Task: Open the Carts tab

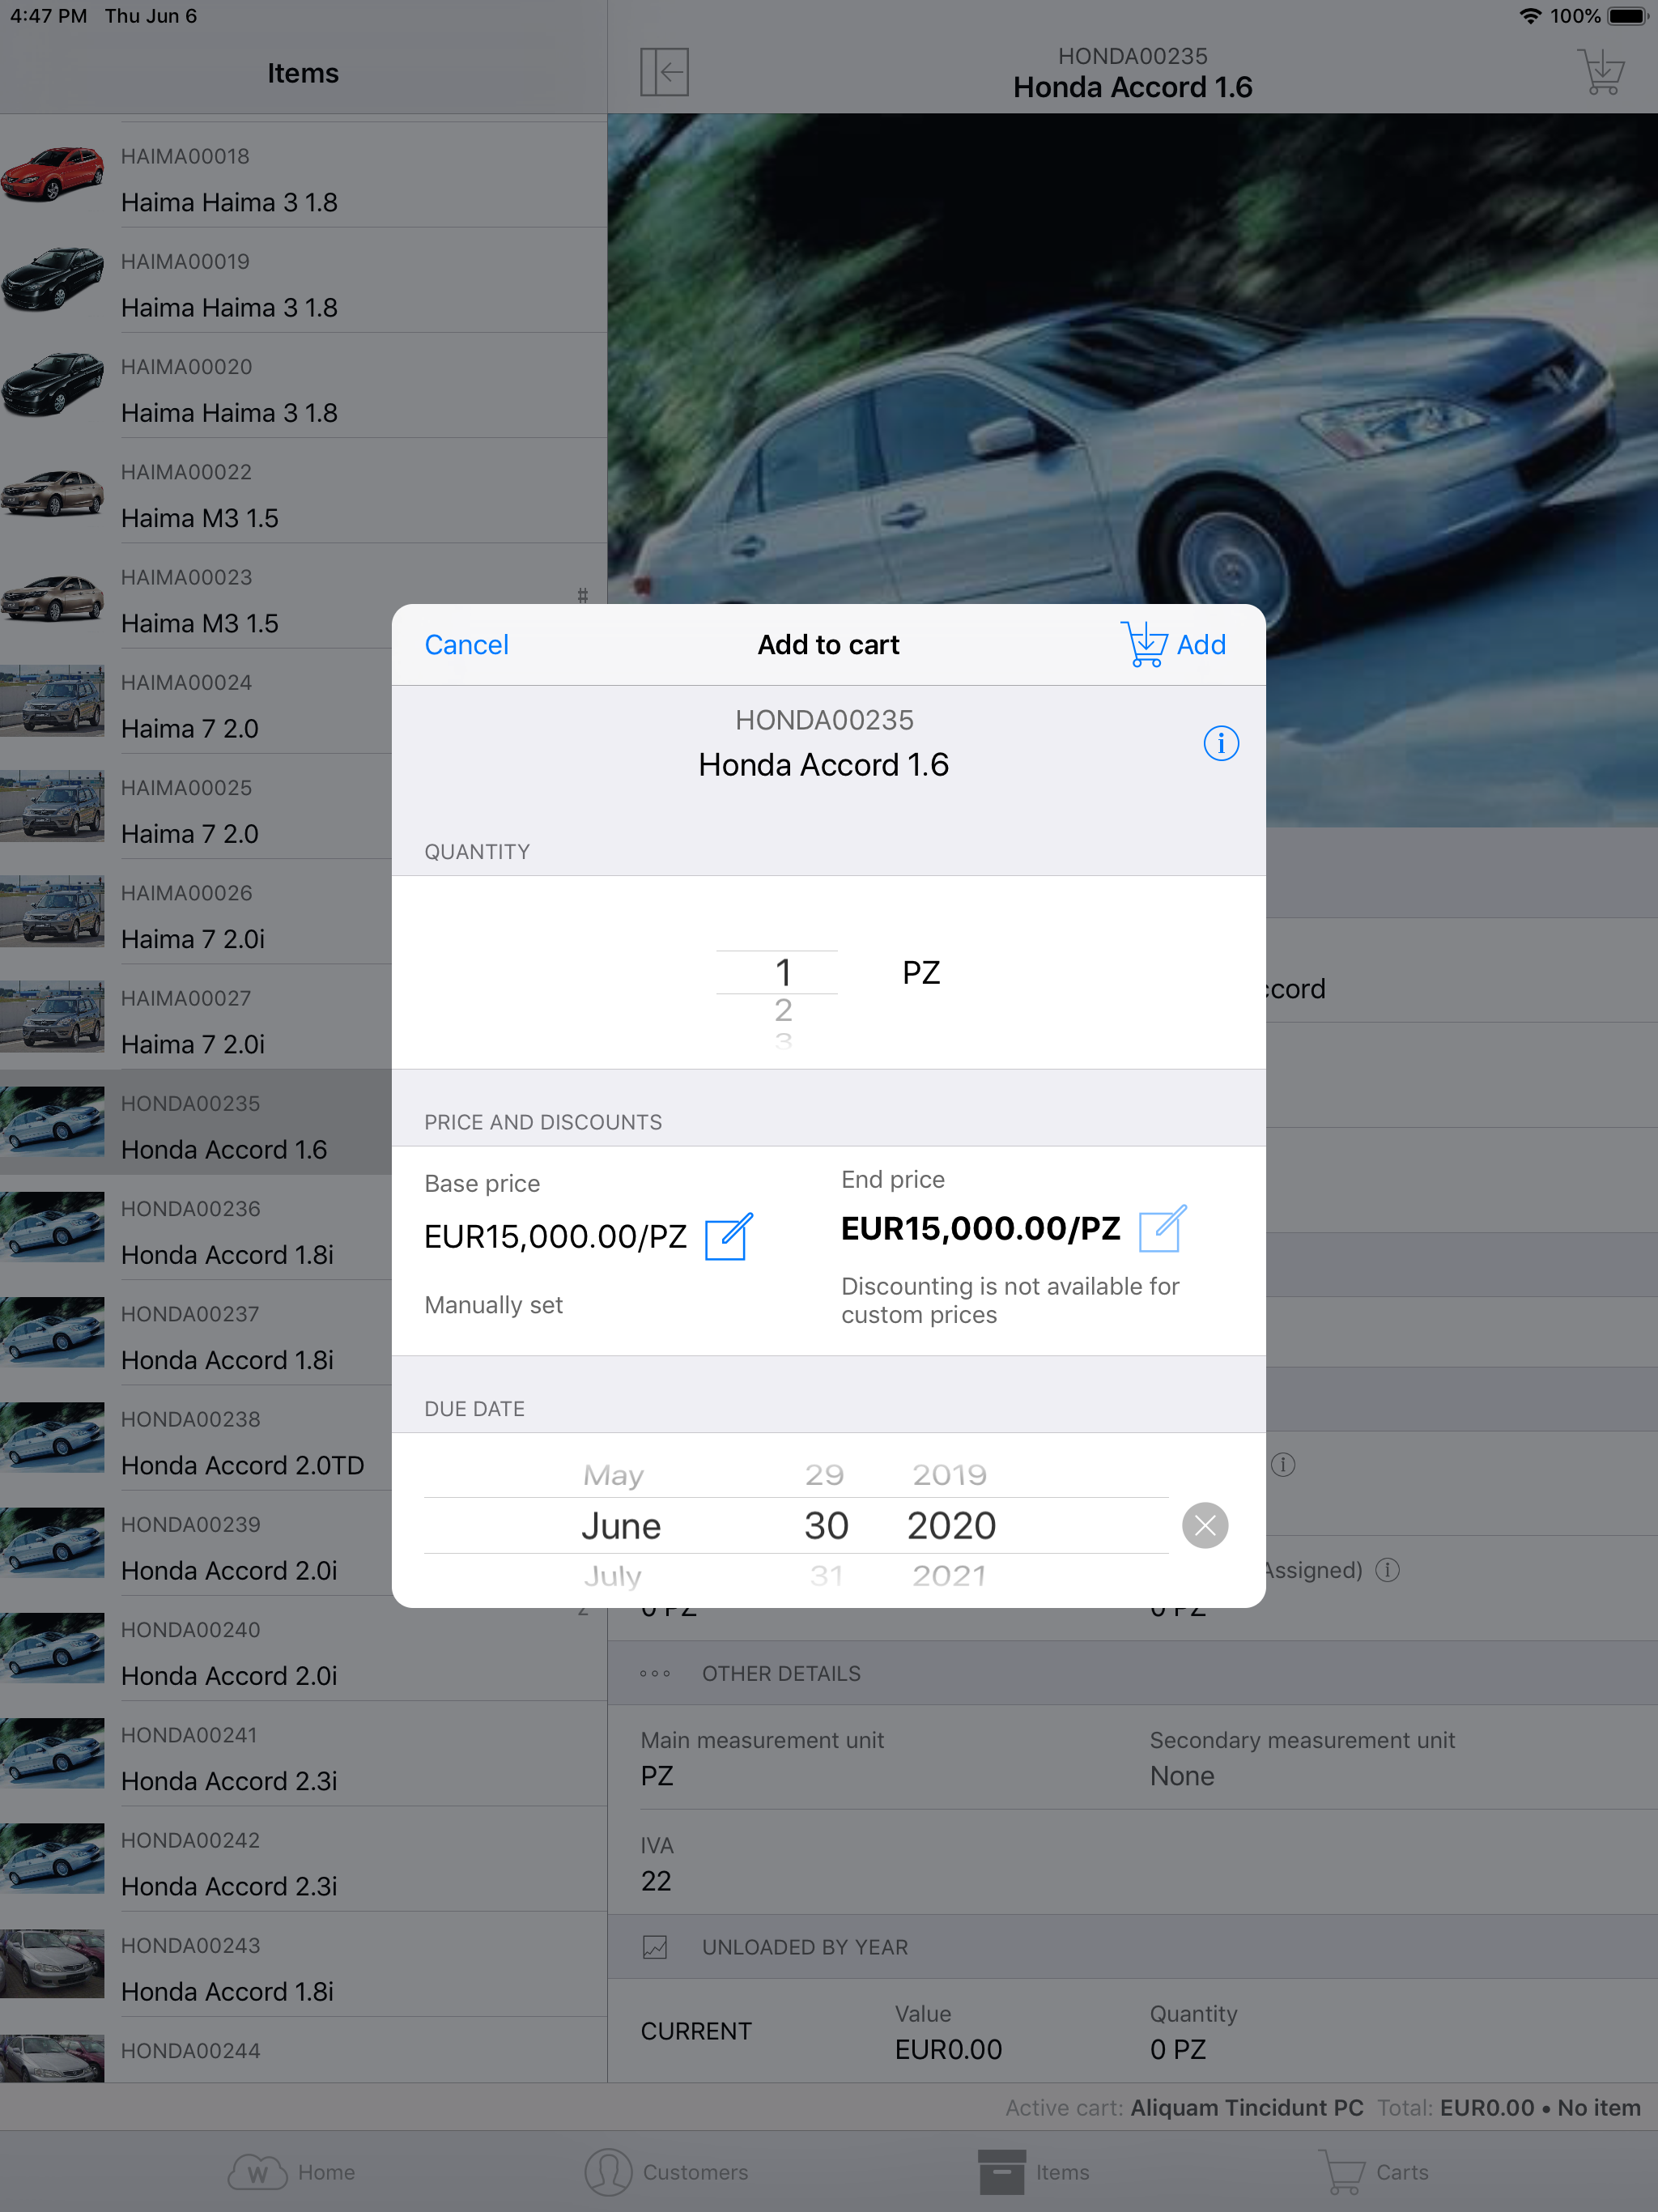Action: (1373, 2172)
